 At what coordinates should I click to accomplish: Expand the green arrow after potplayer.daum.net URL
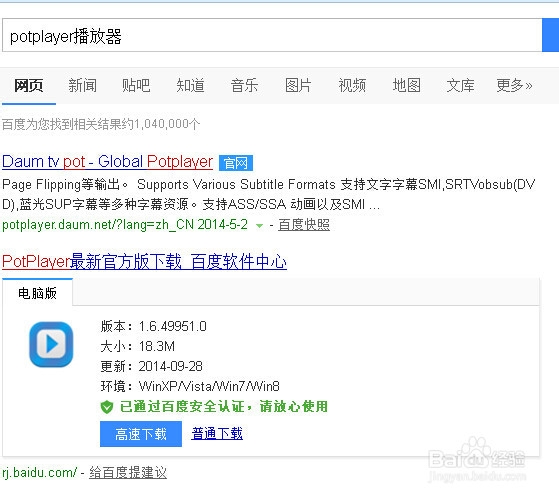[x=260, y=226]
